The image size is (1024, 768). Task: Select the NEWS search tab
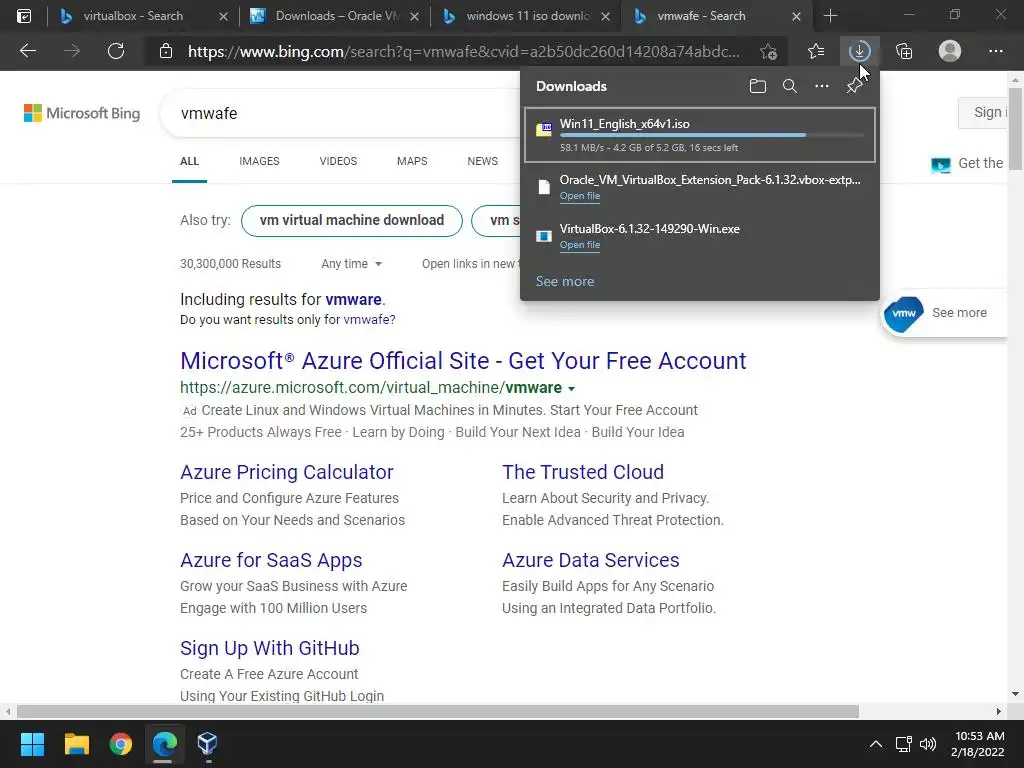point(483,161)
